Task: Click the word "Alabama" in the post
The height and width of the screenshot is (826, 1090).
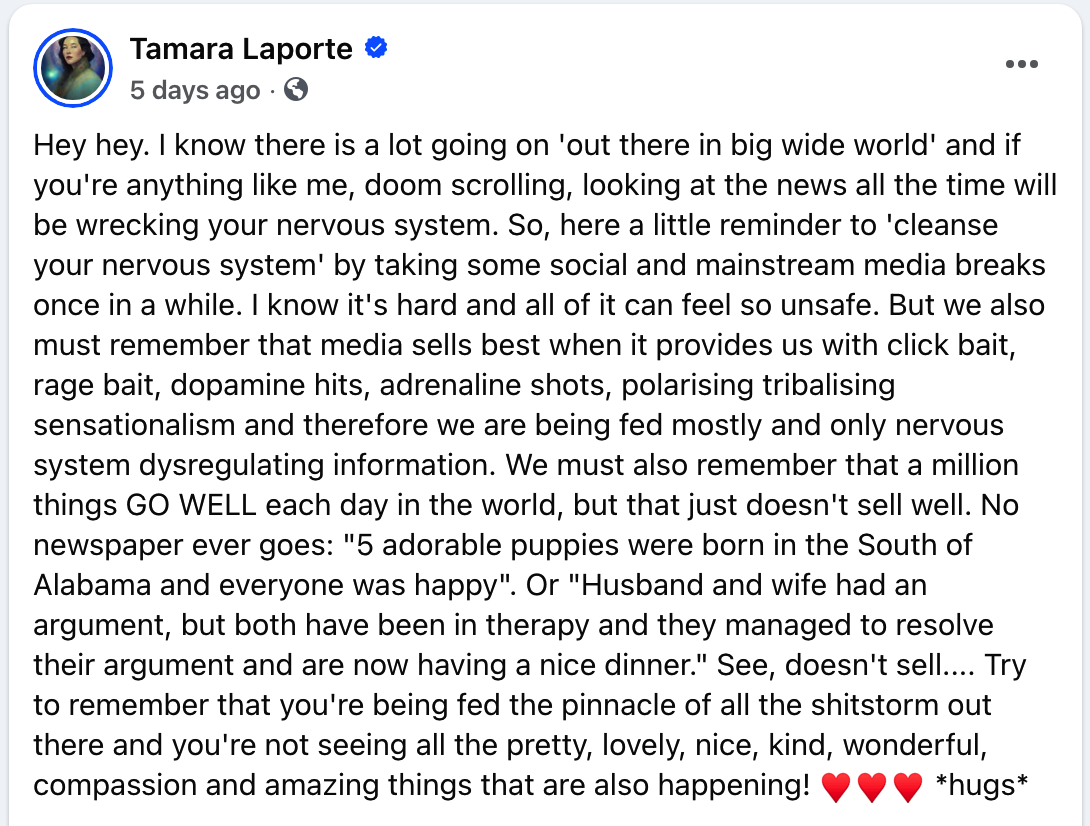Action: click(93, 584)
